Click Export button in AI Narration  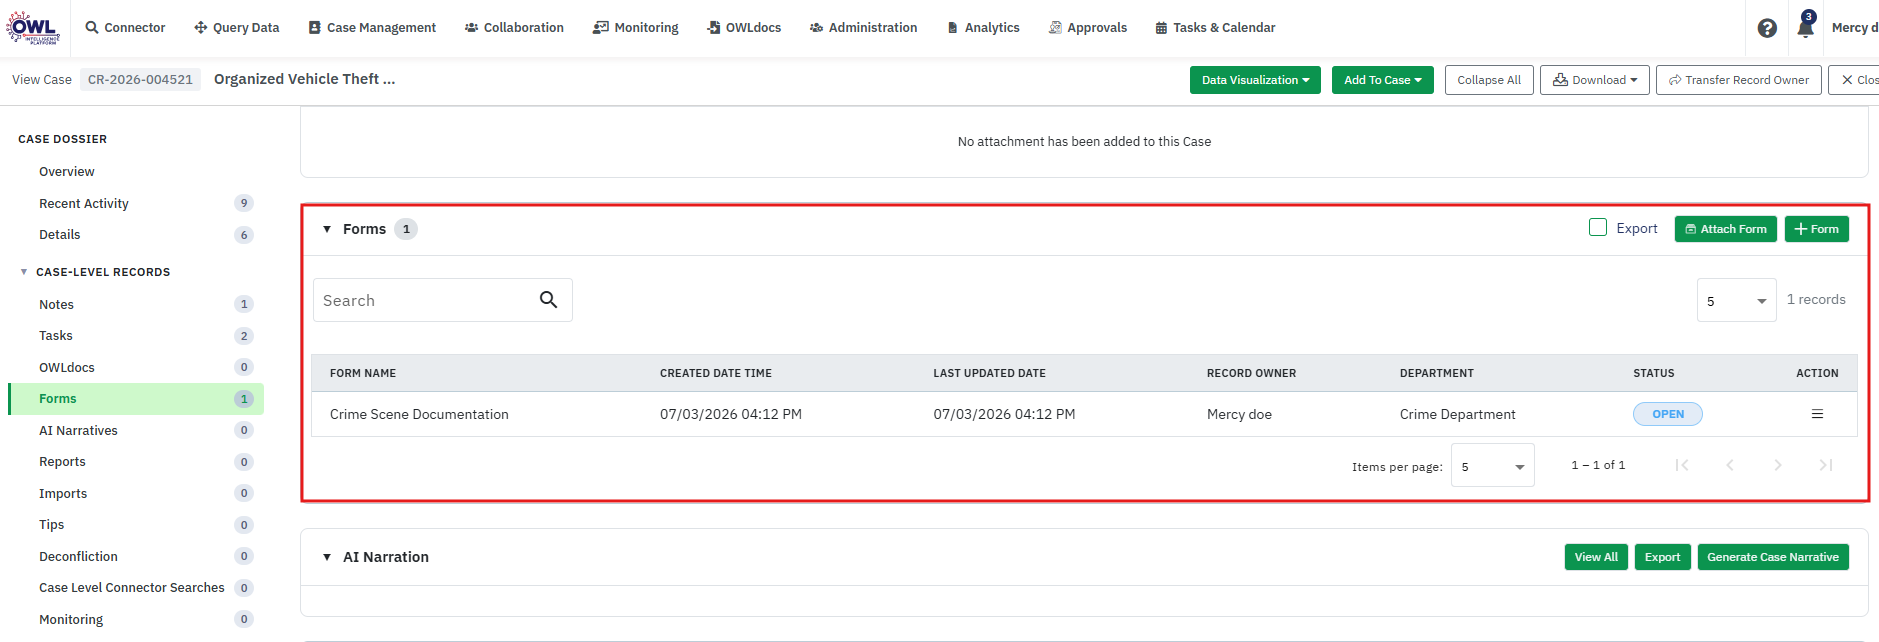[1662, 557]
